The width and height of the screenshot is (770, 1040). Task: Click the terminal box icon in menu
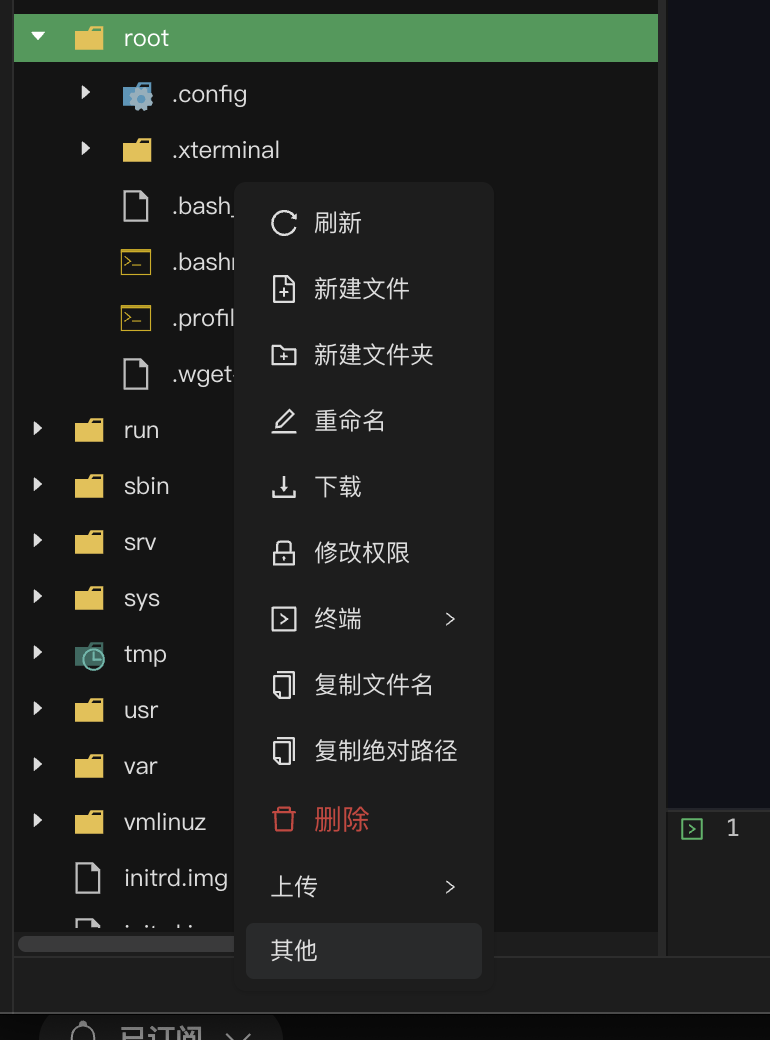(x=284, y=619)
